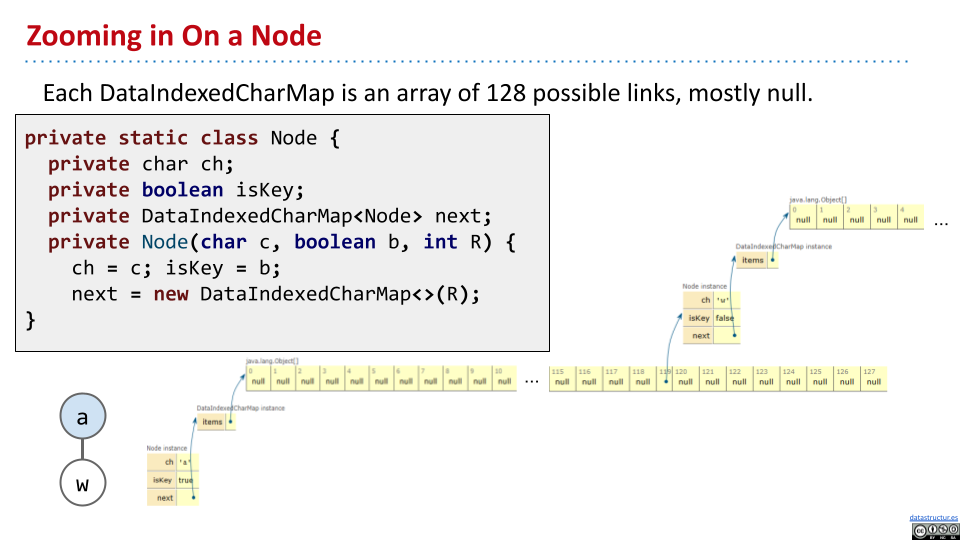This screenshot has width=960, height=540.
Task: Click the ch 'w' value cell
Action: pos(725,300)
